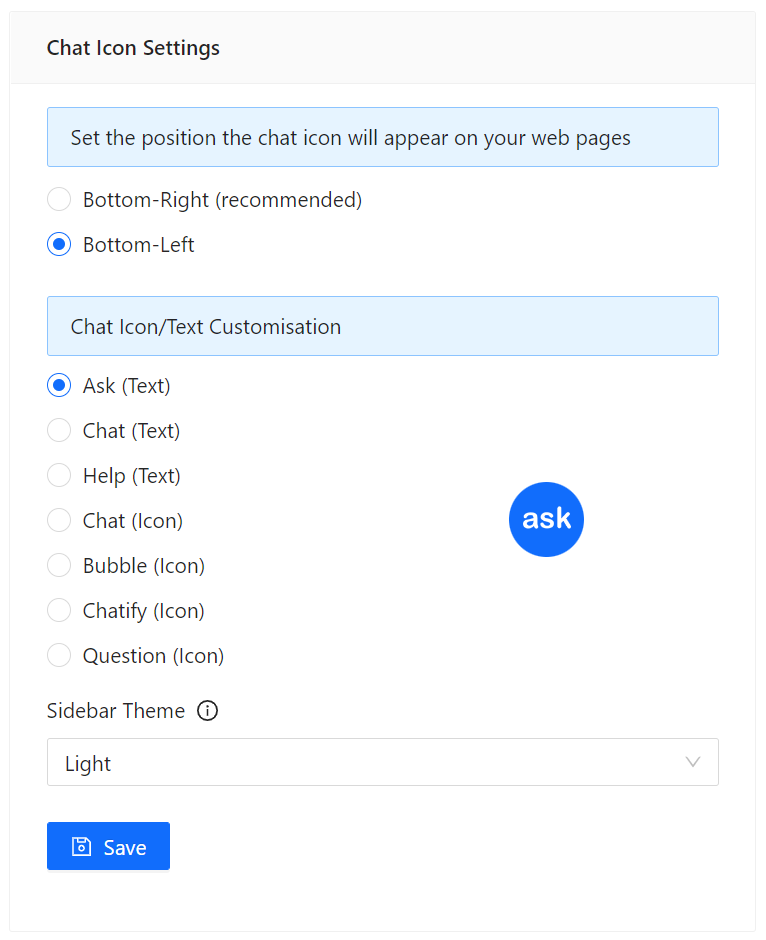The width and height of the screenshot is (766, 940).
Task: Click the Sidebar Theme label text
Action: tap(116, 711)
